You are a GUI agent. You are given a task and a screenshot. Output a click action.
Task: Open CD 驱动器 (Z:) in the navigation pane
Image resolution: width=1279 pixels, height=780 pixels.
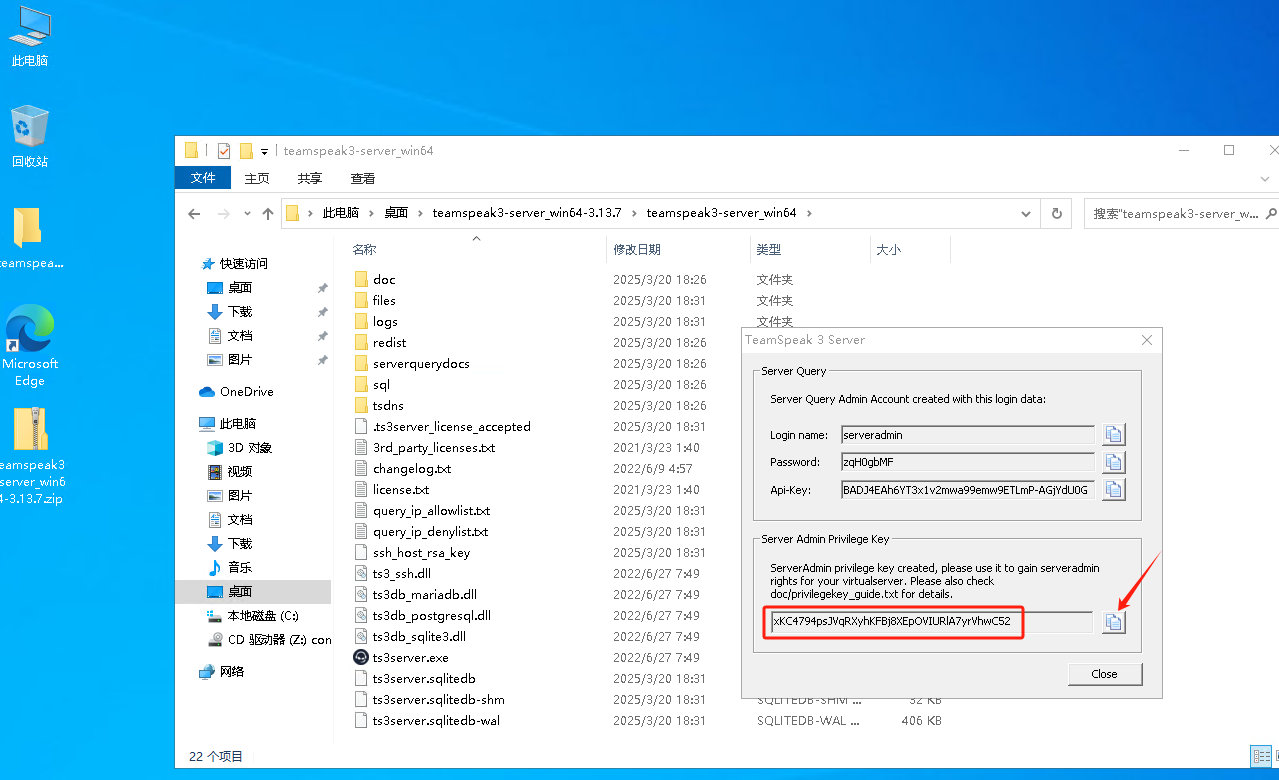tap(268, 640)
